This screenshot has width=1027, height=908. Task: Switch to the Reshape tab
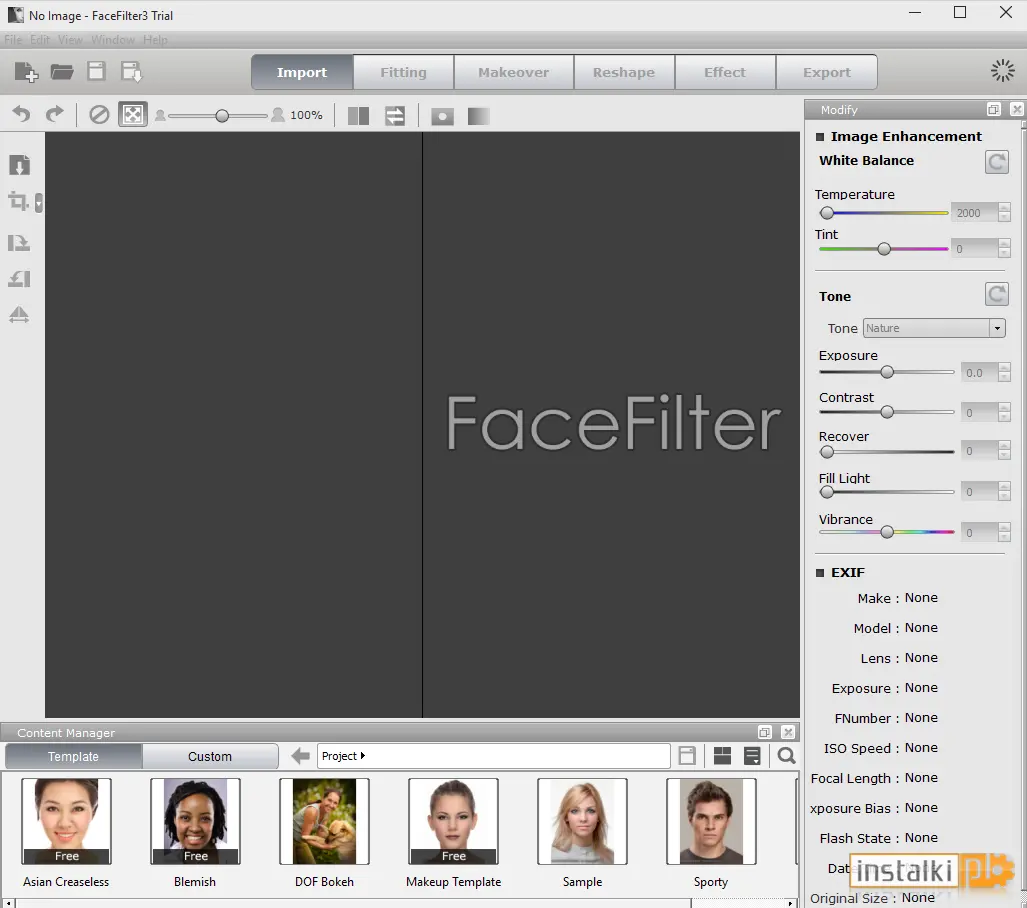click(x=624, y=72)
